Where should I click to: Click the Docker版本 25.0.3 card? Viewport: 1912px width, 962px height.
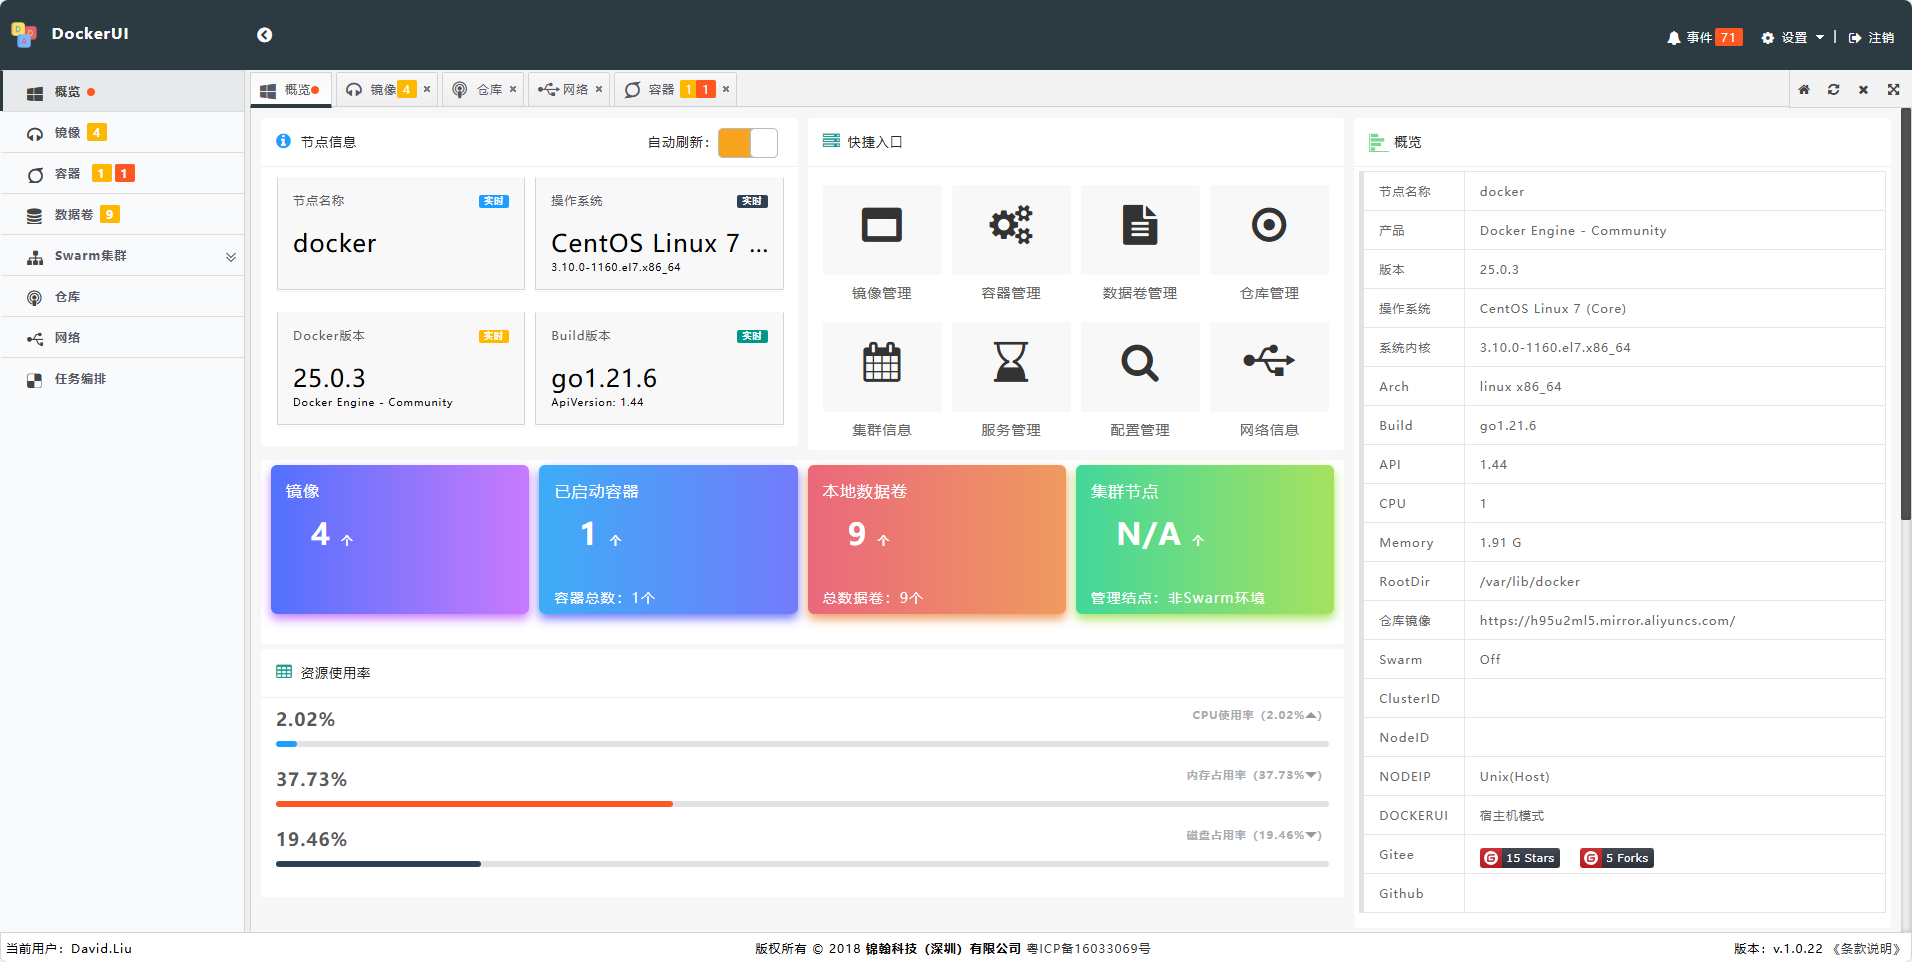[x=401, y=369]
